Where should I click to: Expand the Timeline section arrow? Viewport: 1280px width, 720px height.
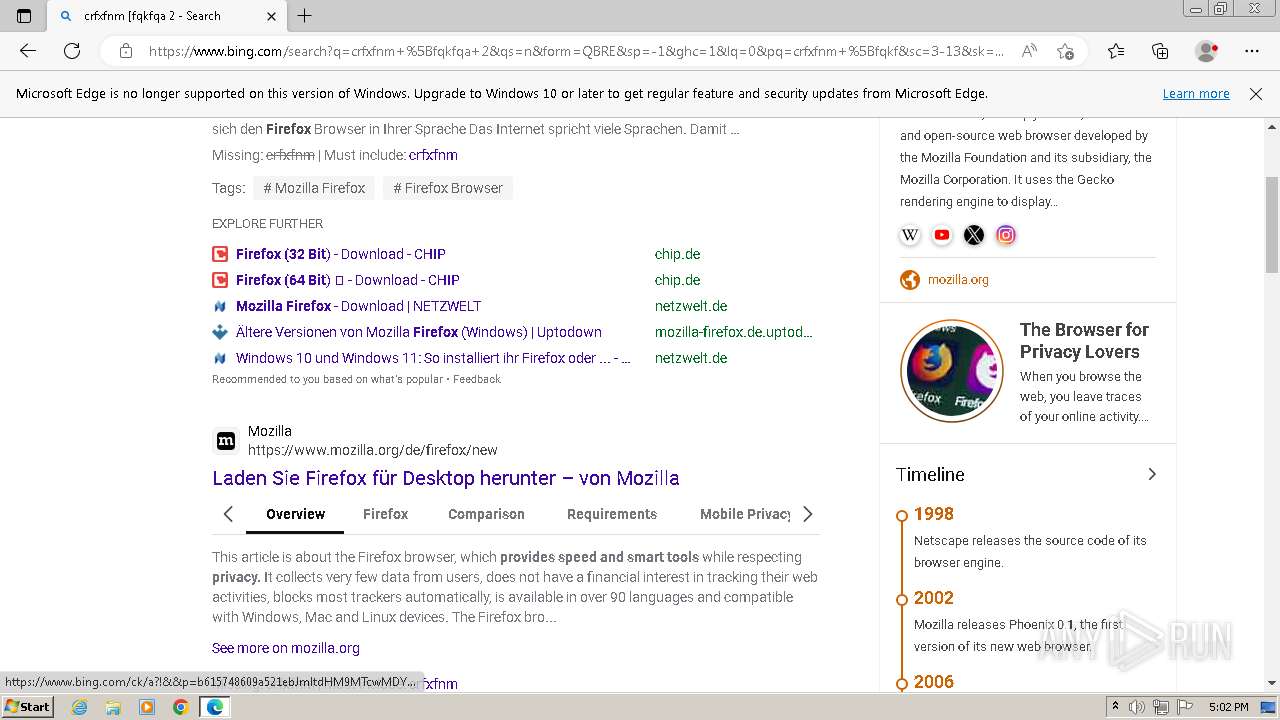click(x=1152, y=474)
